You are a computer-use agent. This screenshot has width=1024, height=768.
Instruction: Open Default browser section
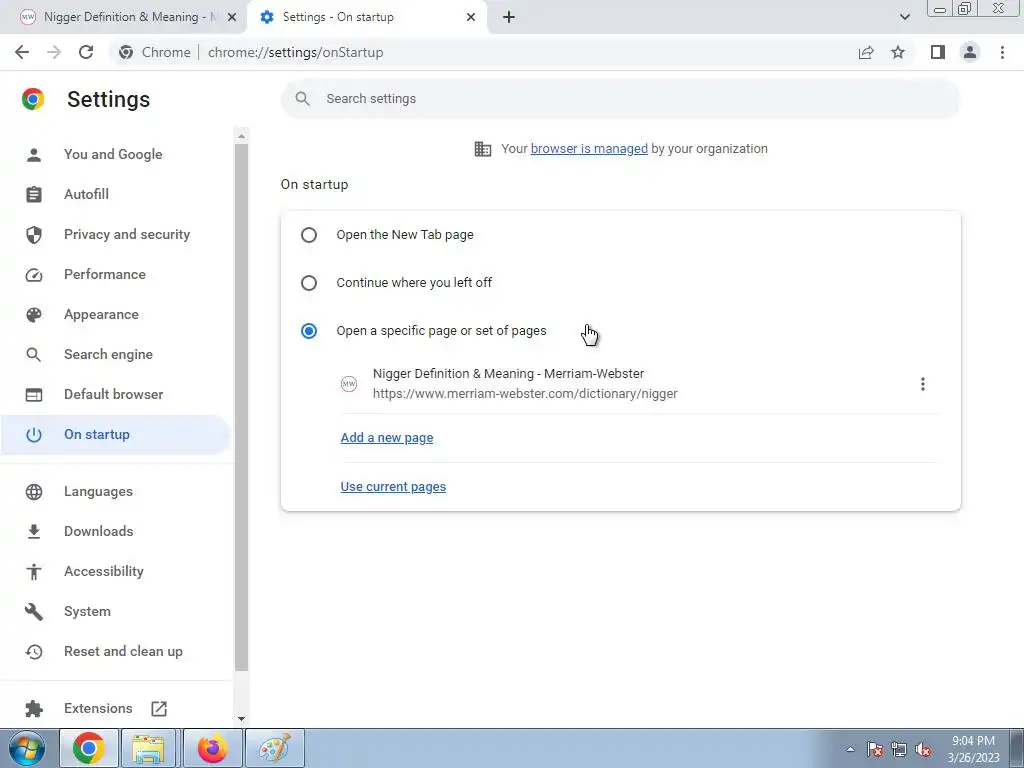pos(115,394)
